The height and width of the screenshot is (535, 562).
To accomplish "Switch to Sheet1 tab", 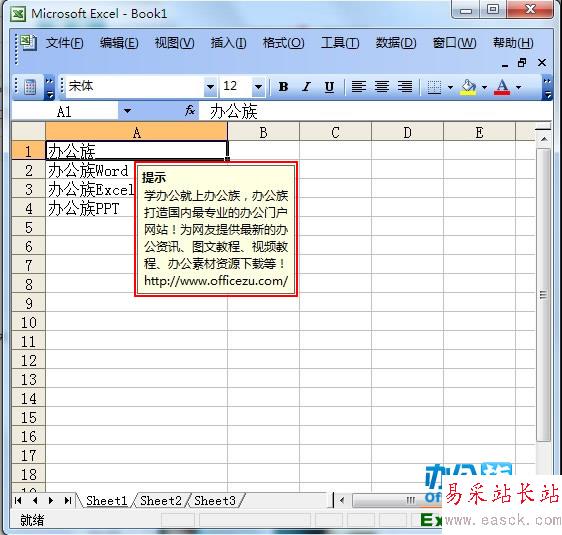I will click(106, 501).
